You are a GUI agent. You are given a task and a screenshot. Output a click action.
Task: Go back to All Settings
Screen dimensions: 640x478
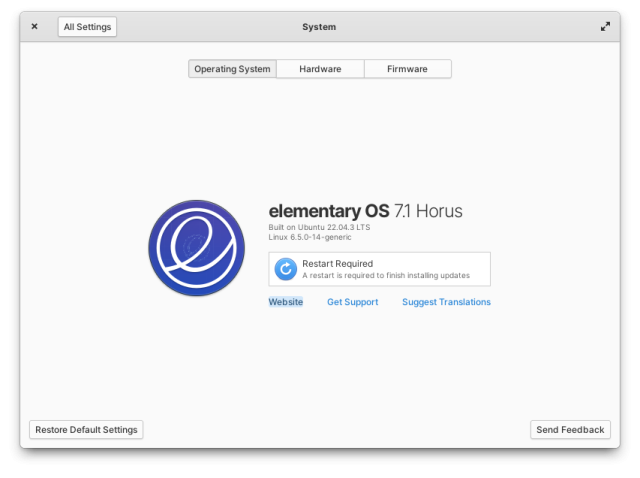(x=87, y=27)
